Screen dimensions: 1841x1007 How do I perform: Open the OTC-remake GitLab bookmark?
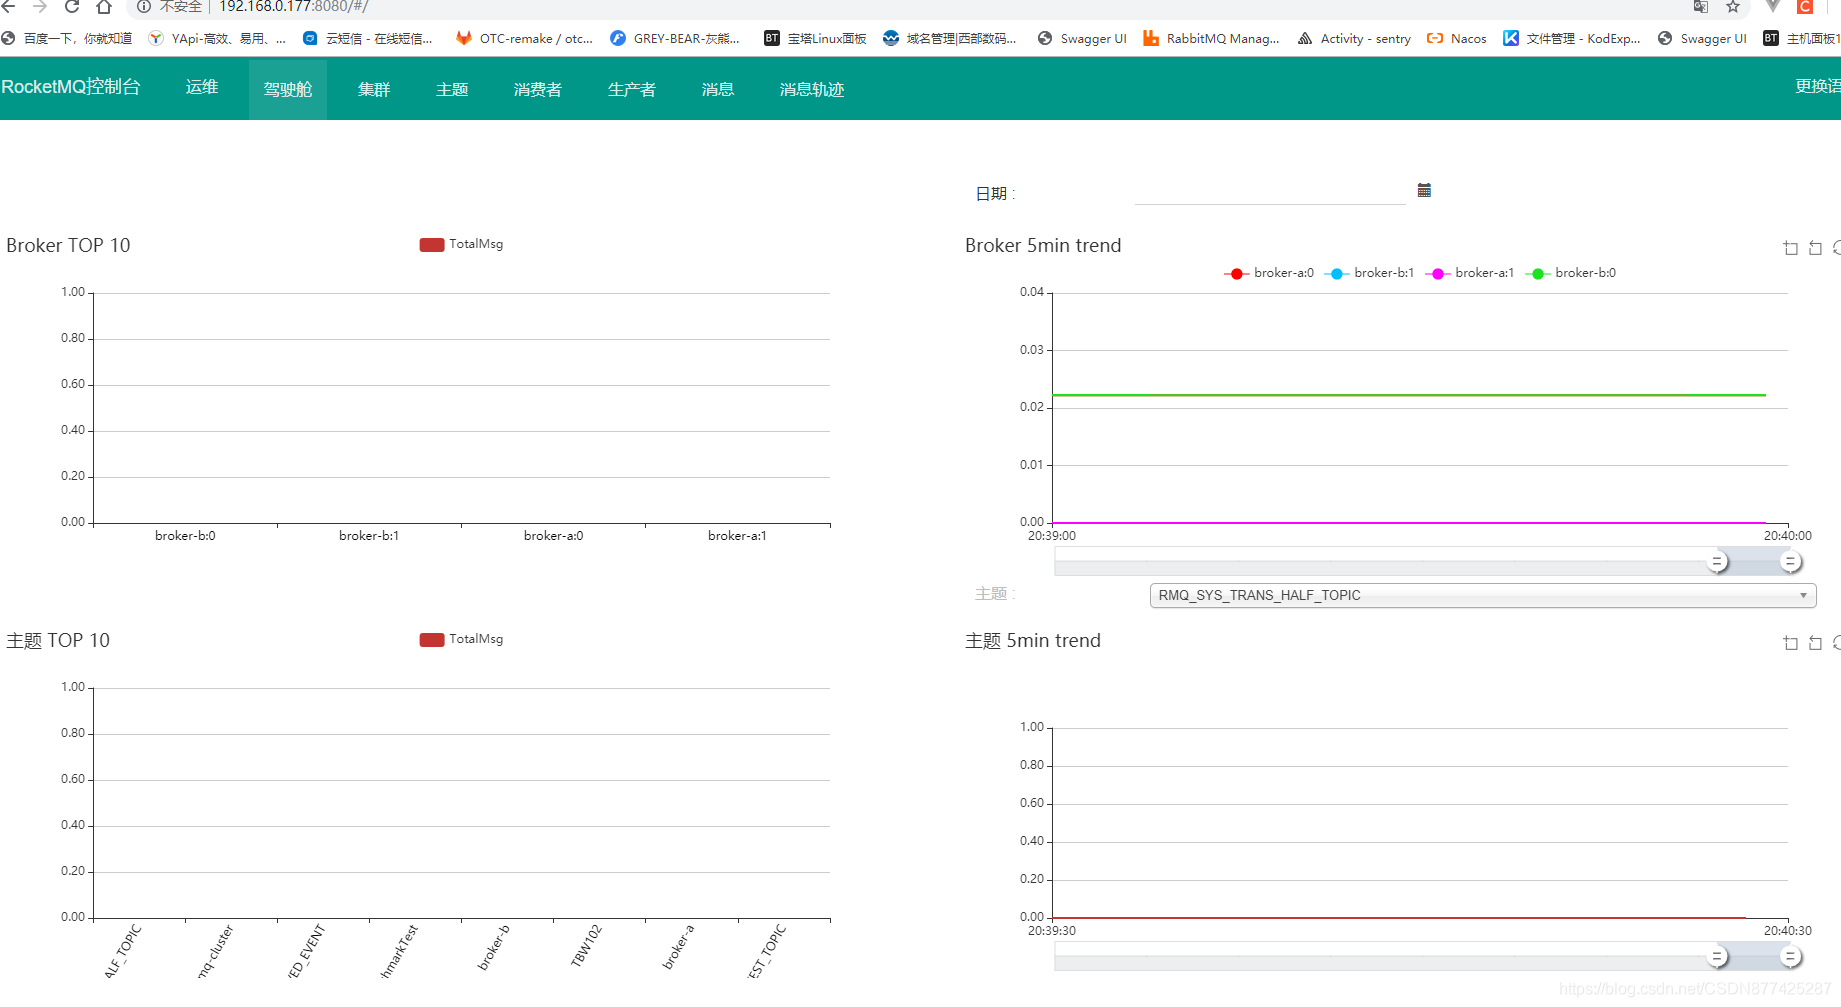tap(525, 39)
